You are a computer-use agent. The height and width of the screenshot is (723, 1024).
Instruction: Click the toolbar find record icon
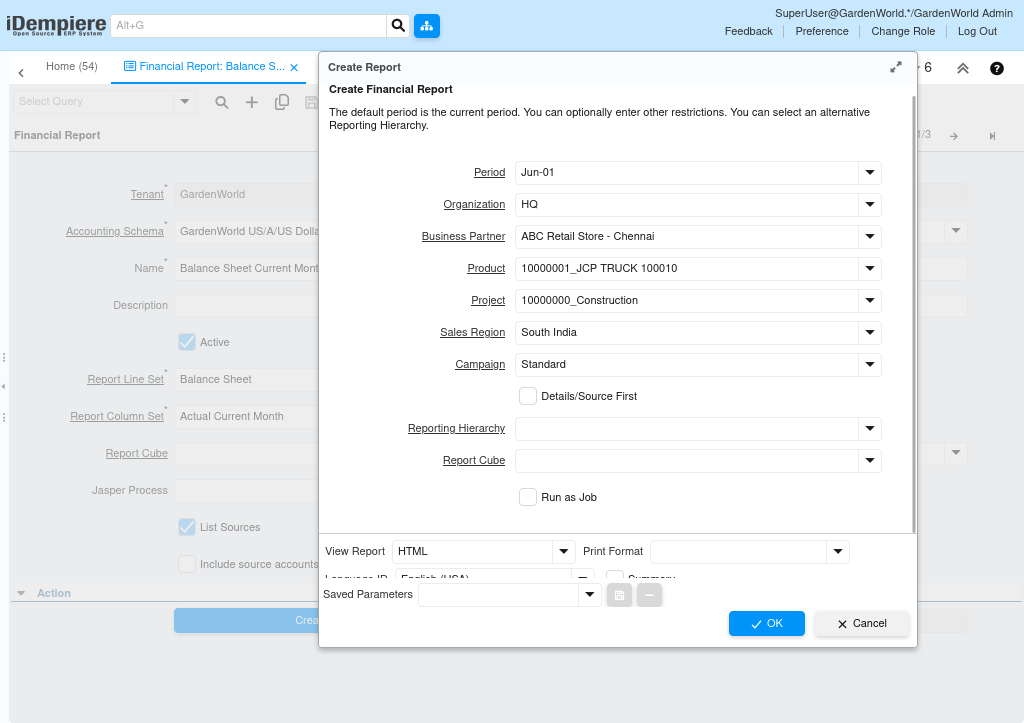(x=222, y=102)
